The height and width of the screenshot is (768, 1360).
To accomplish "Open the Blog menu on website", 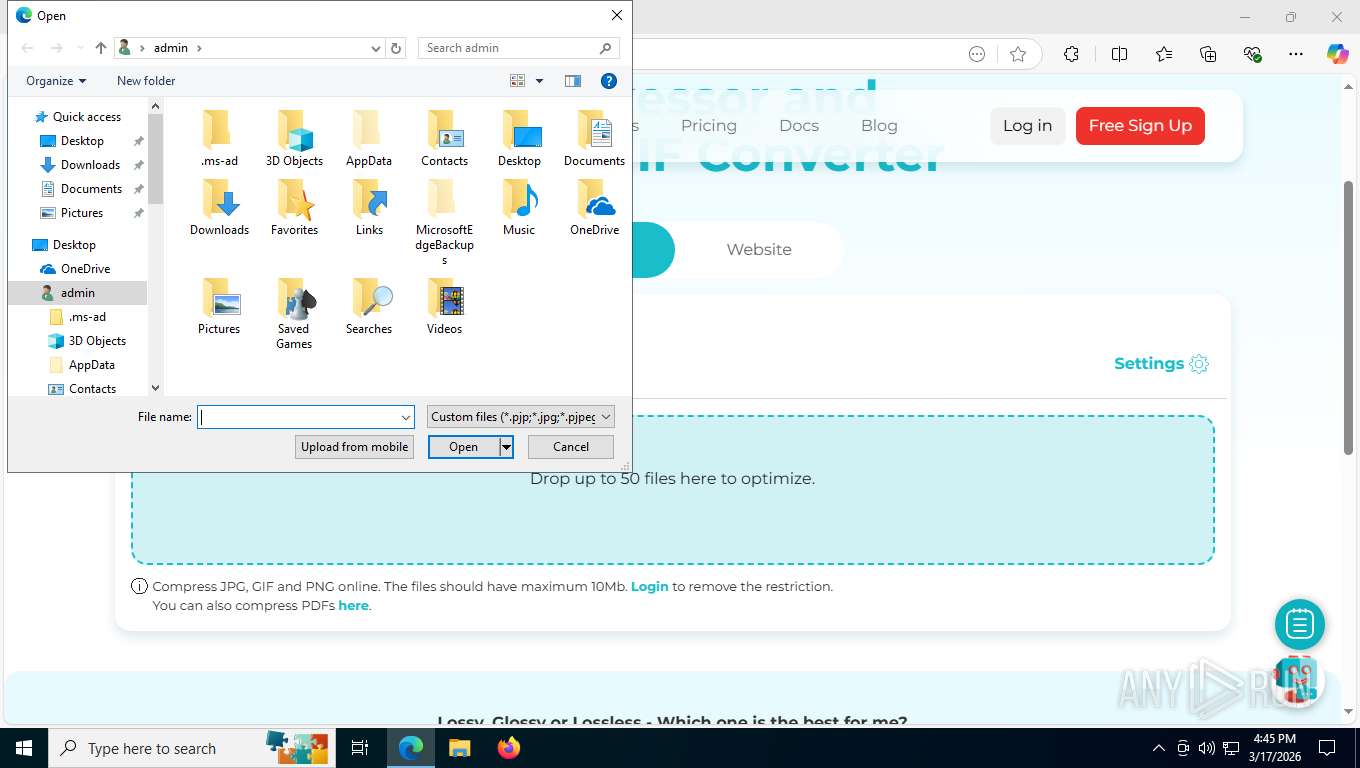I will click(879, 126).
